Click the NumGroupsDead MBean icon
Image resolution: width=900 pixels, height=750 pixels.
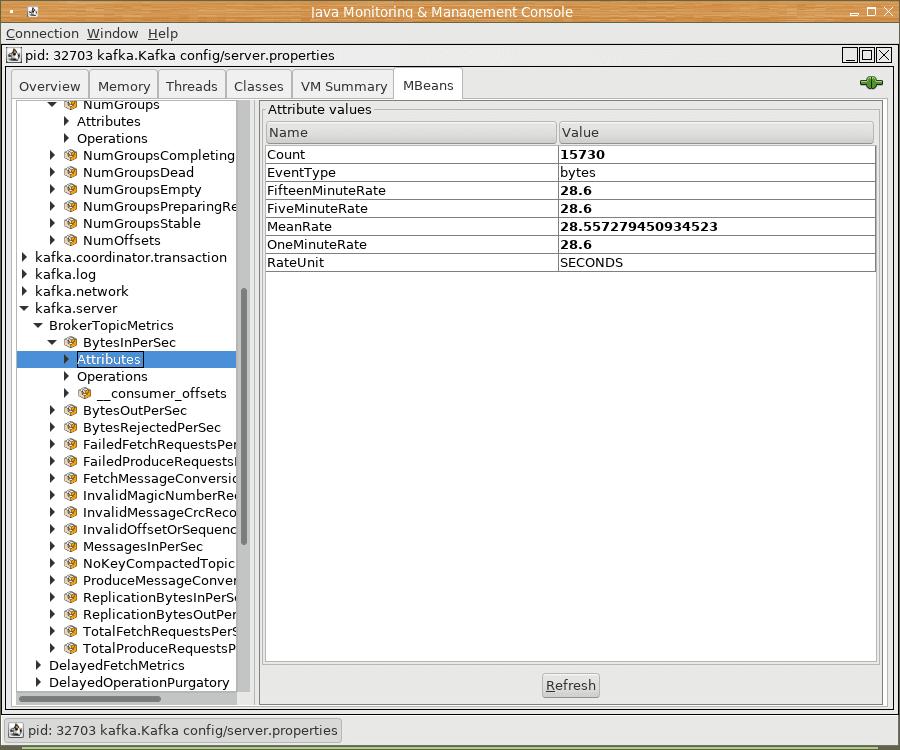[x=71, y=172]
